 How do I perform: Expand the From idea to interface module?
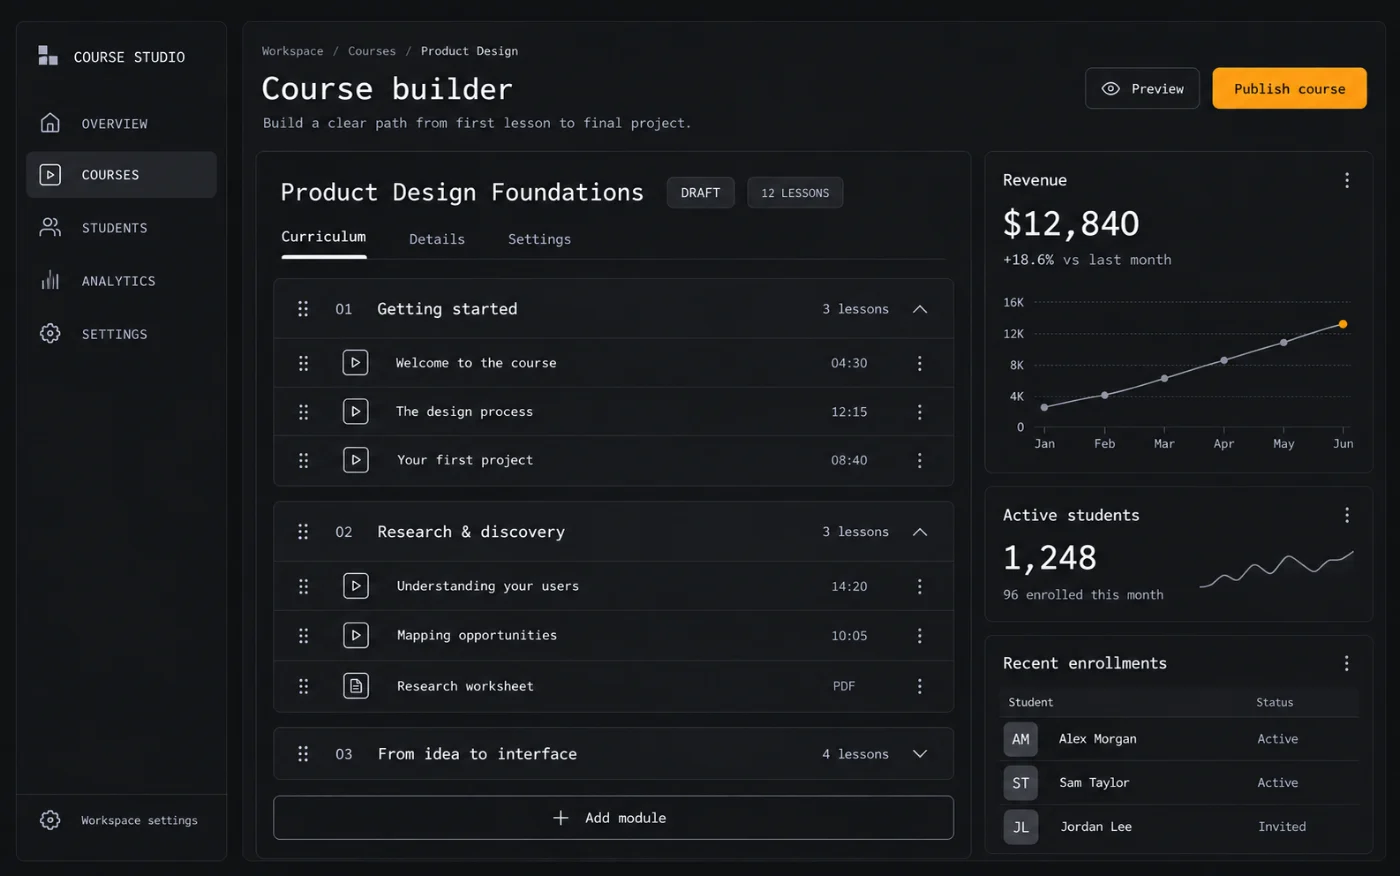click(x=920, y=754)
